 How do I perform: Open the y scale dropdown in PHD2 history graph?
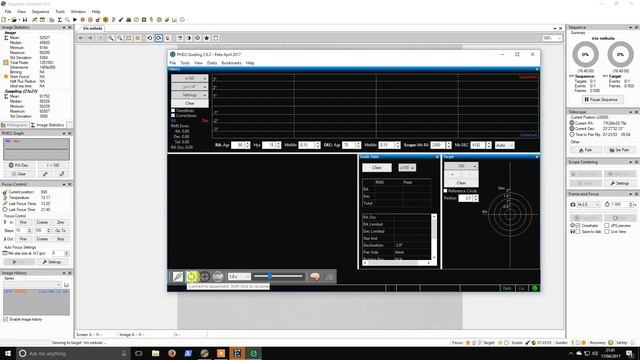(190, 87)
